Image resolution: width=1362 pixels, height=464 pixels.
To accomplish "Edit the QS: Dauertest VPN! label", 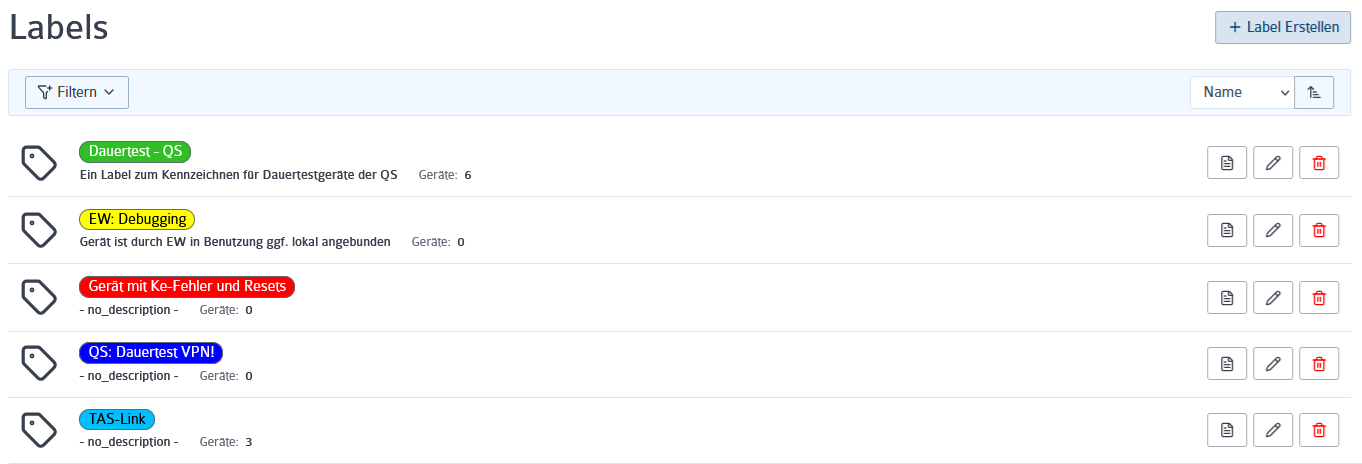I will tap(1273, 364).
